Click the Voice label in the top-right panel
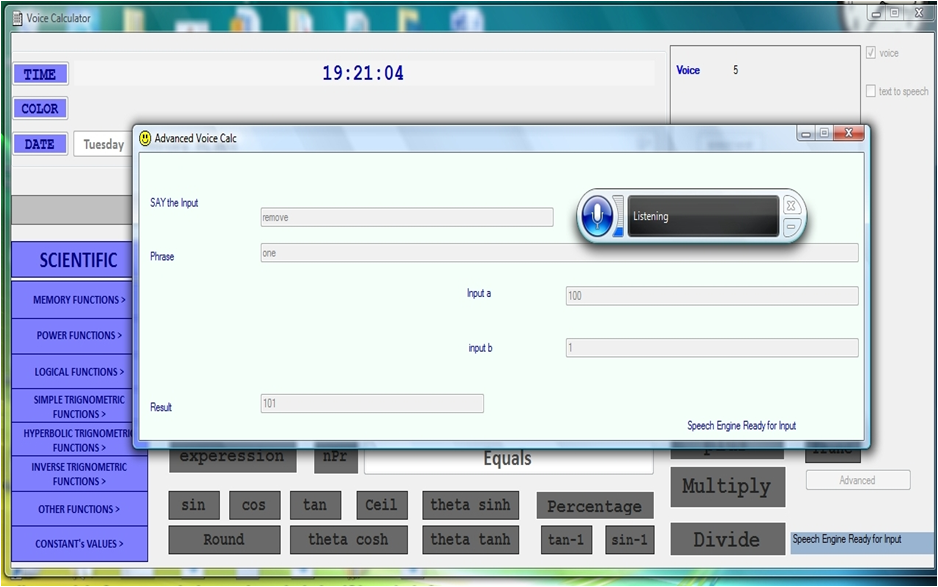The height and width of the screenshot is (587, 938). click(x=688, y=70)
